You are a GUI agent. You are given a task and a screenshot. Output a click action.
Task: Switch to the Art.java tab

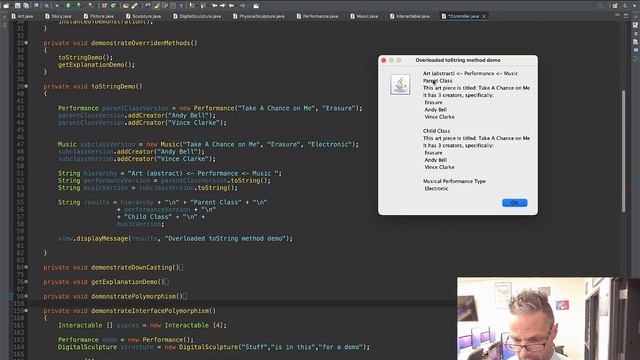click(x=22, y=16)
